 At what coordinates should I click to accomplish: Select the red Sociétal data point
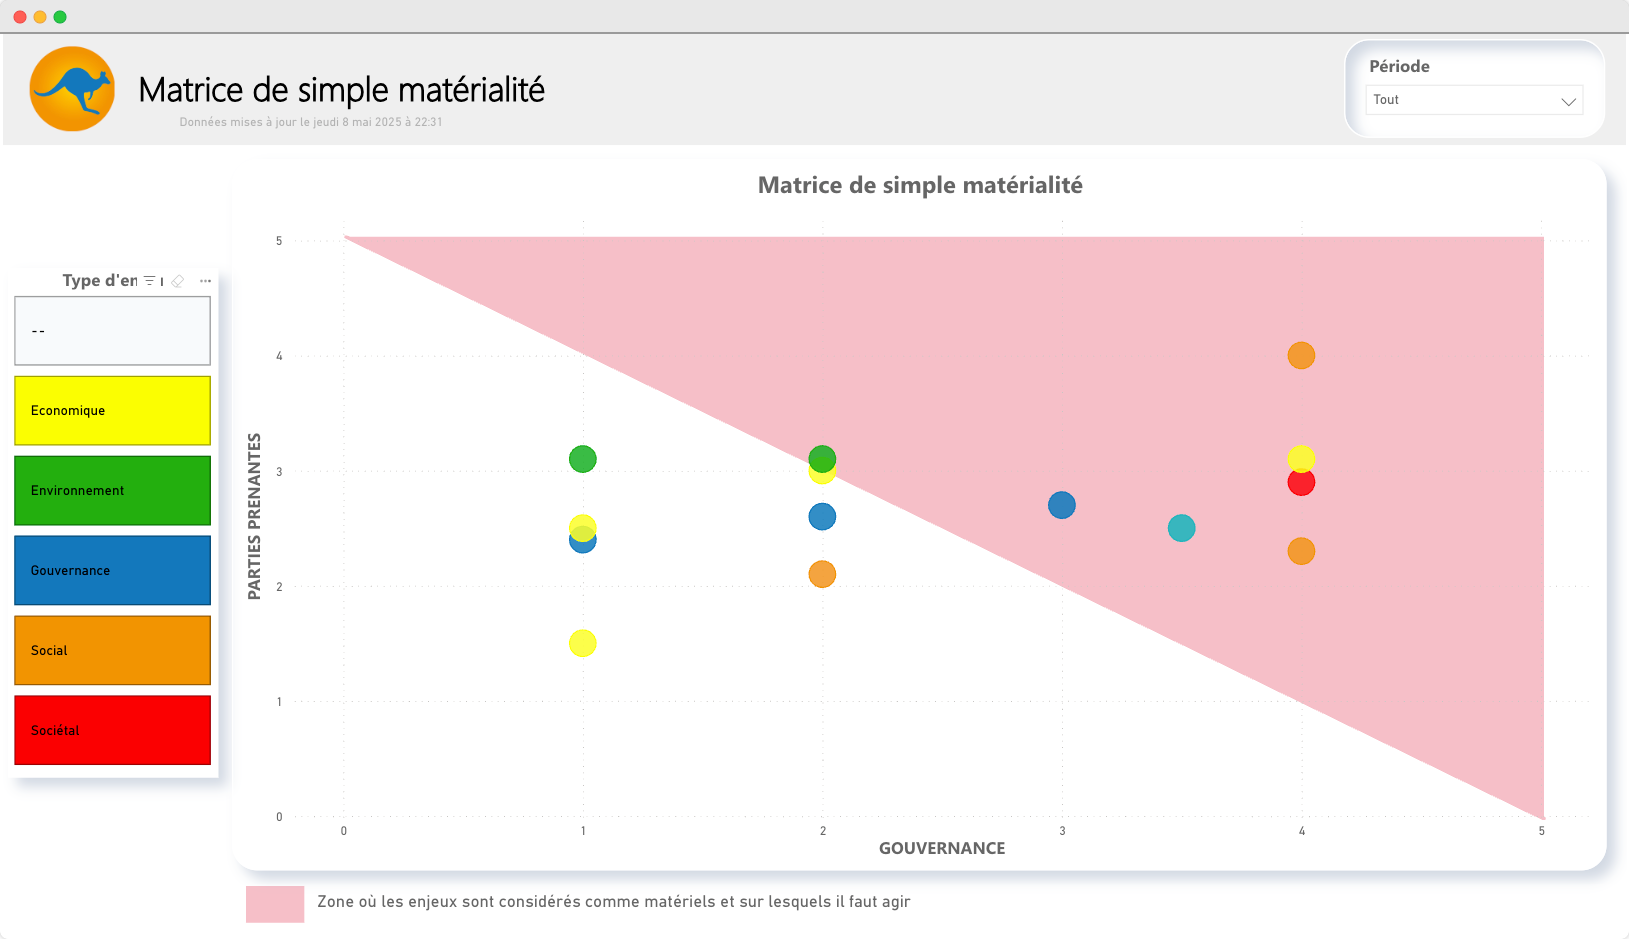click(1301, 484)
